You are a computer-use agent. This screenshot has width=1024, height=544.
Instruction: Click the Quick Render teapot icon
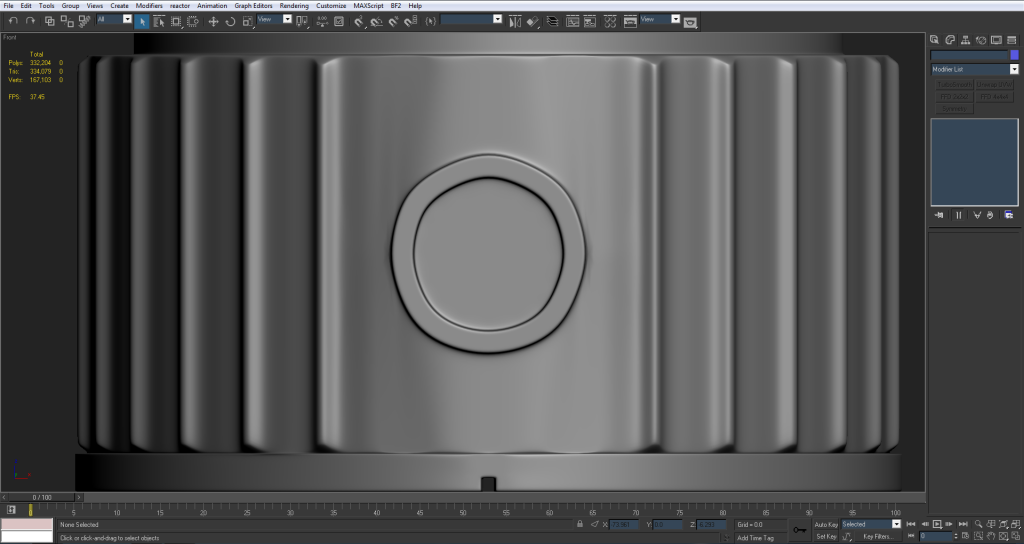690,22
